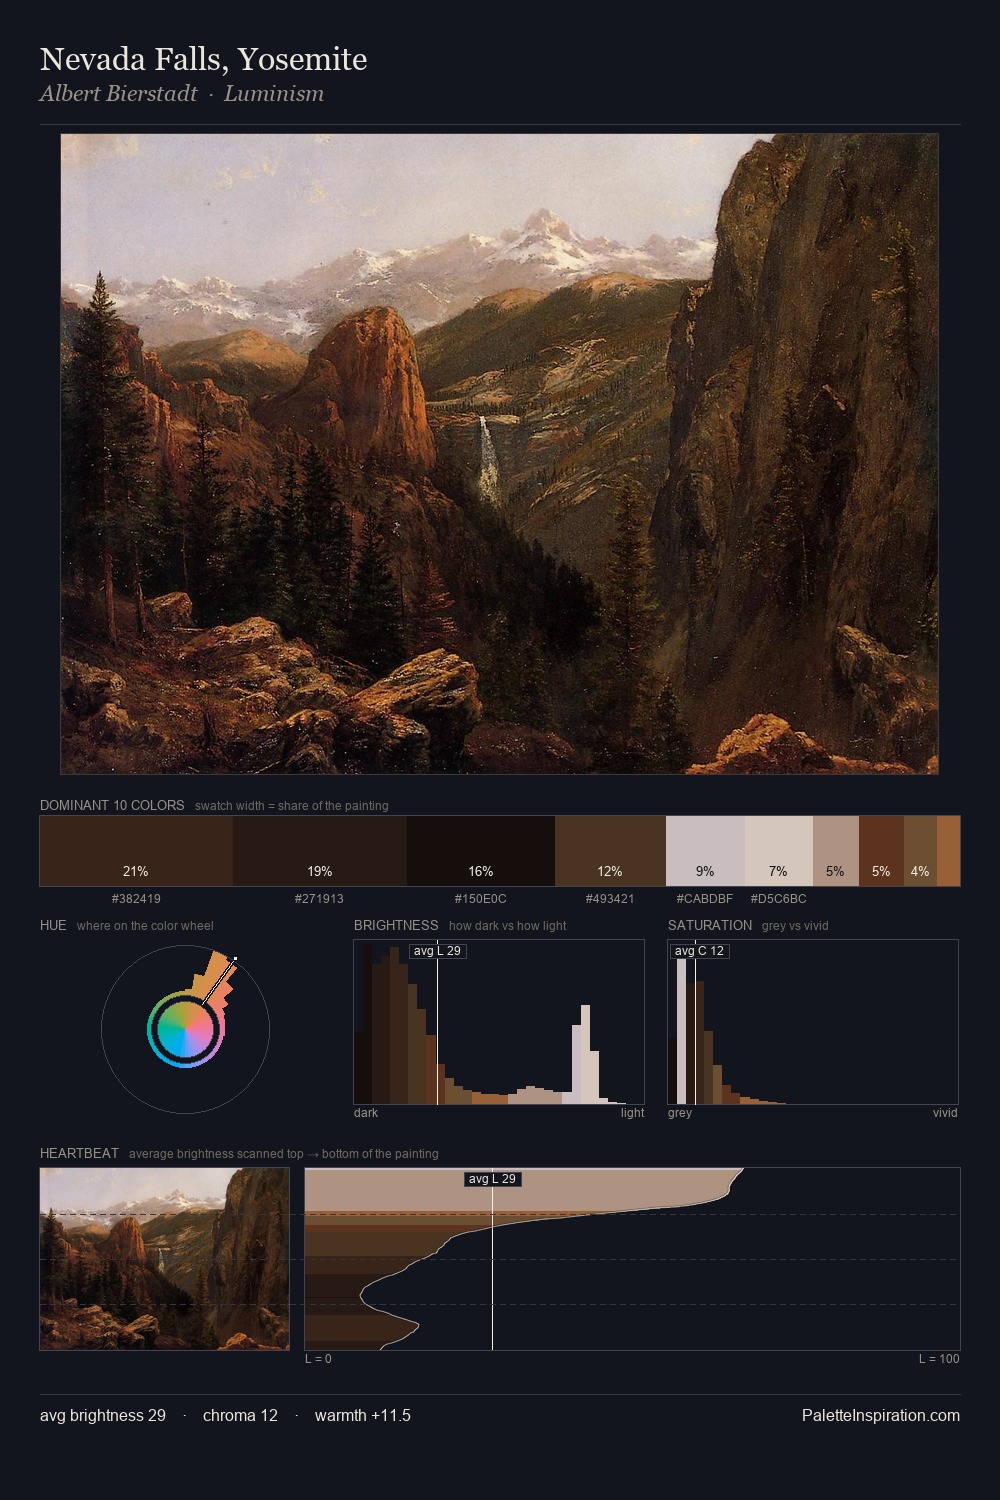The width and height of the screenshot is (1000, 1500).
Task: Click the small heartbeat painting thumbnail
Action: [x=164, y=1259]
